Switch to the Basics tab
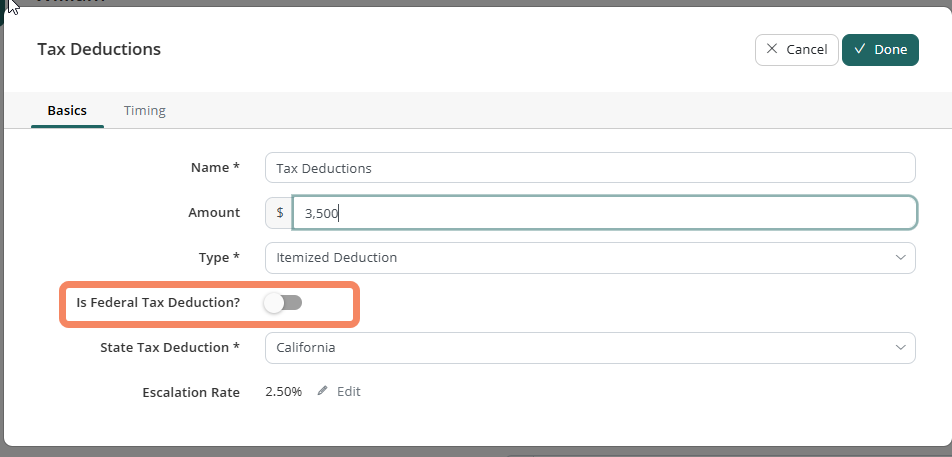Image resolution: width=952 pixels, height=457 pixels. click(x=67, y=110)
